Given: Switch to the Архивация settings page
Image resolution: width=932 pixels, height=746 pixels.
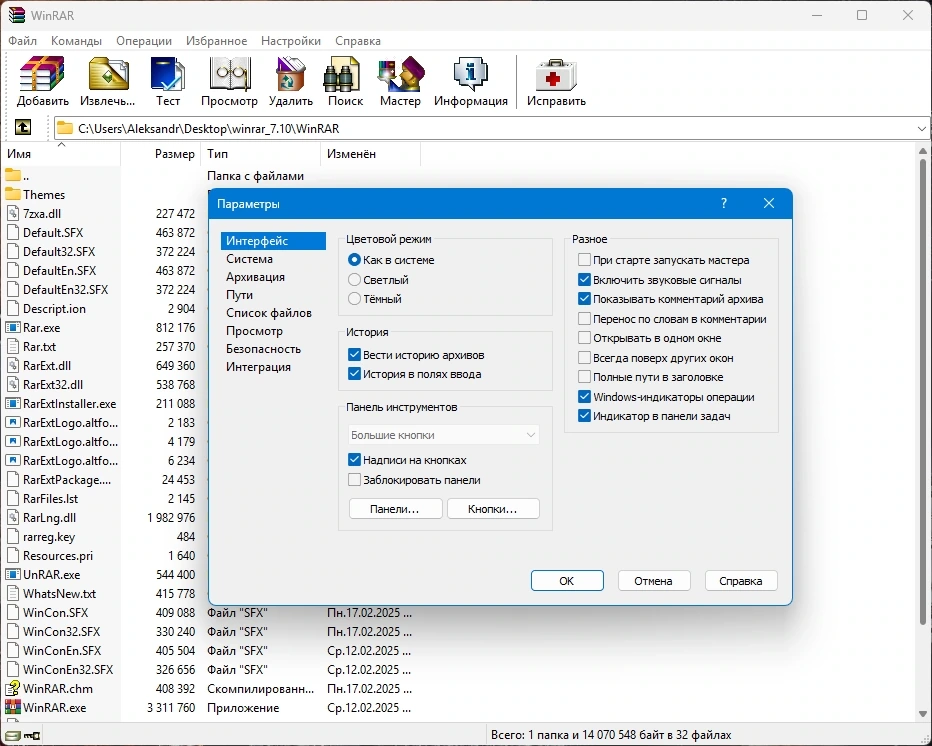Looking at the screenshot, I should point(255,277).
